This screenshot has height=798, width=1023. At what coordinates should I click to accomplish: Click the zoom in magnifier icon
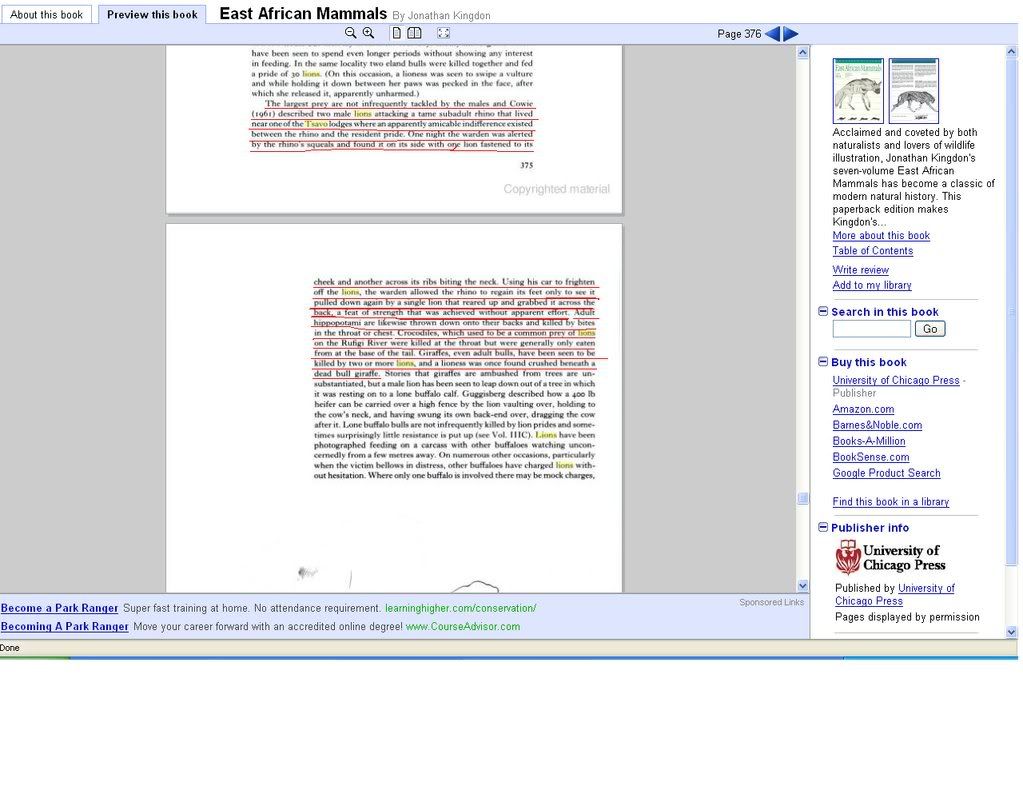[368, 33]
